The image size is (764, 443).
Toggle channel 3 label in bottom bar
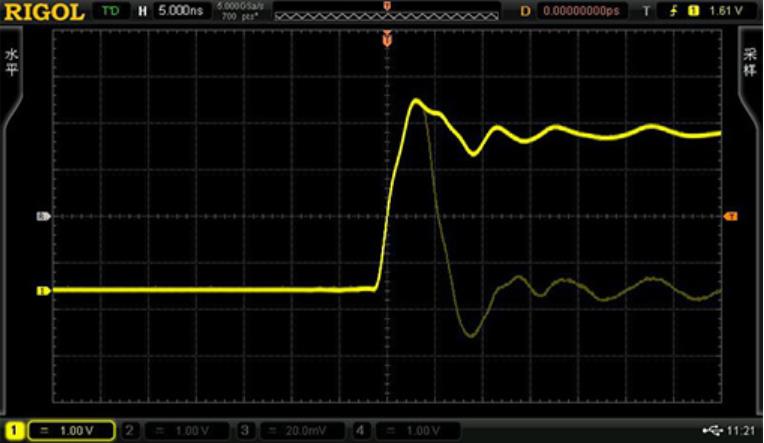(x=246, y=430)
